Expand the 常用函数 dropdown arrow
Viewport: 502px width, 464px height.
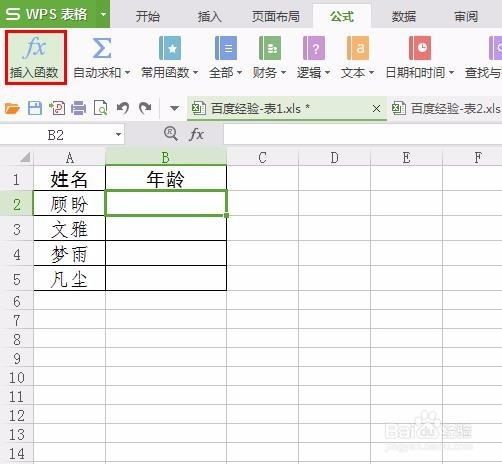[195, 72]
